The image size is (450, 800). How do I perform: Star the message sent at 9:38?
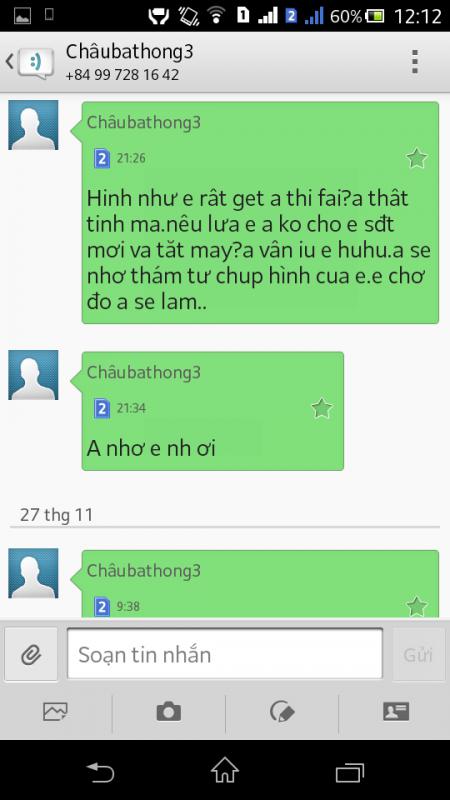[x=417, y=606]
